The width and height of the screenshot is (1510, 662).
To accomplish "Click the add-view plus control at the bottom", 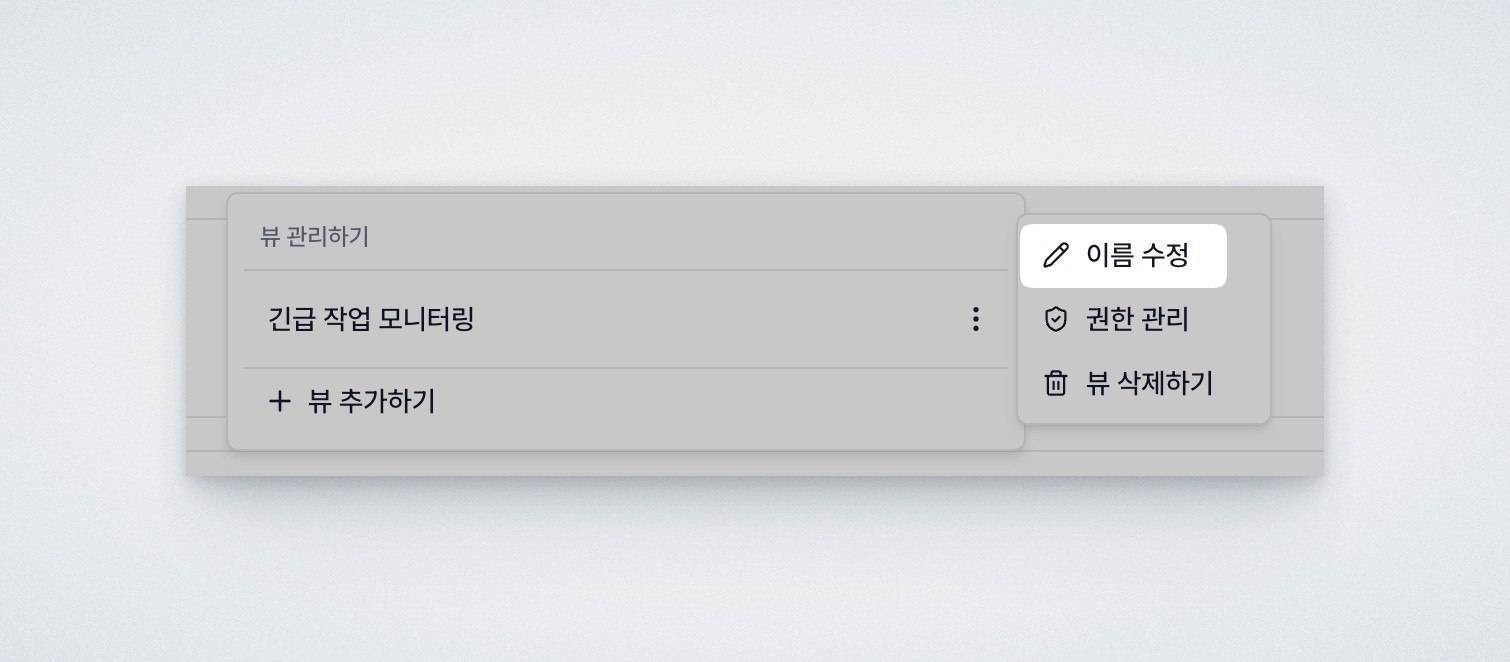I will pyautogui.click(x=280, y=401).
